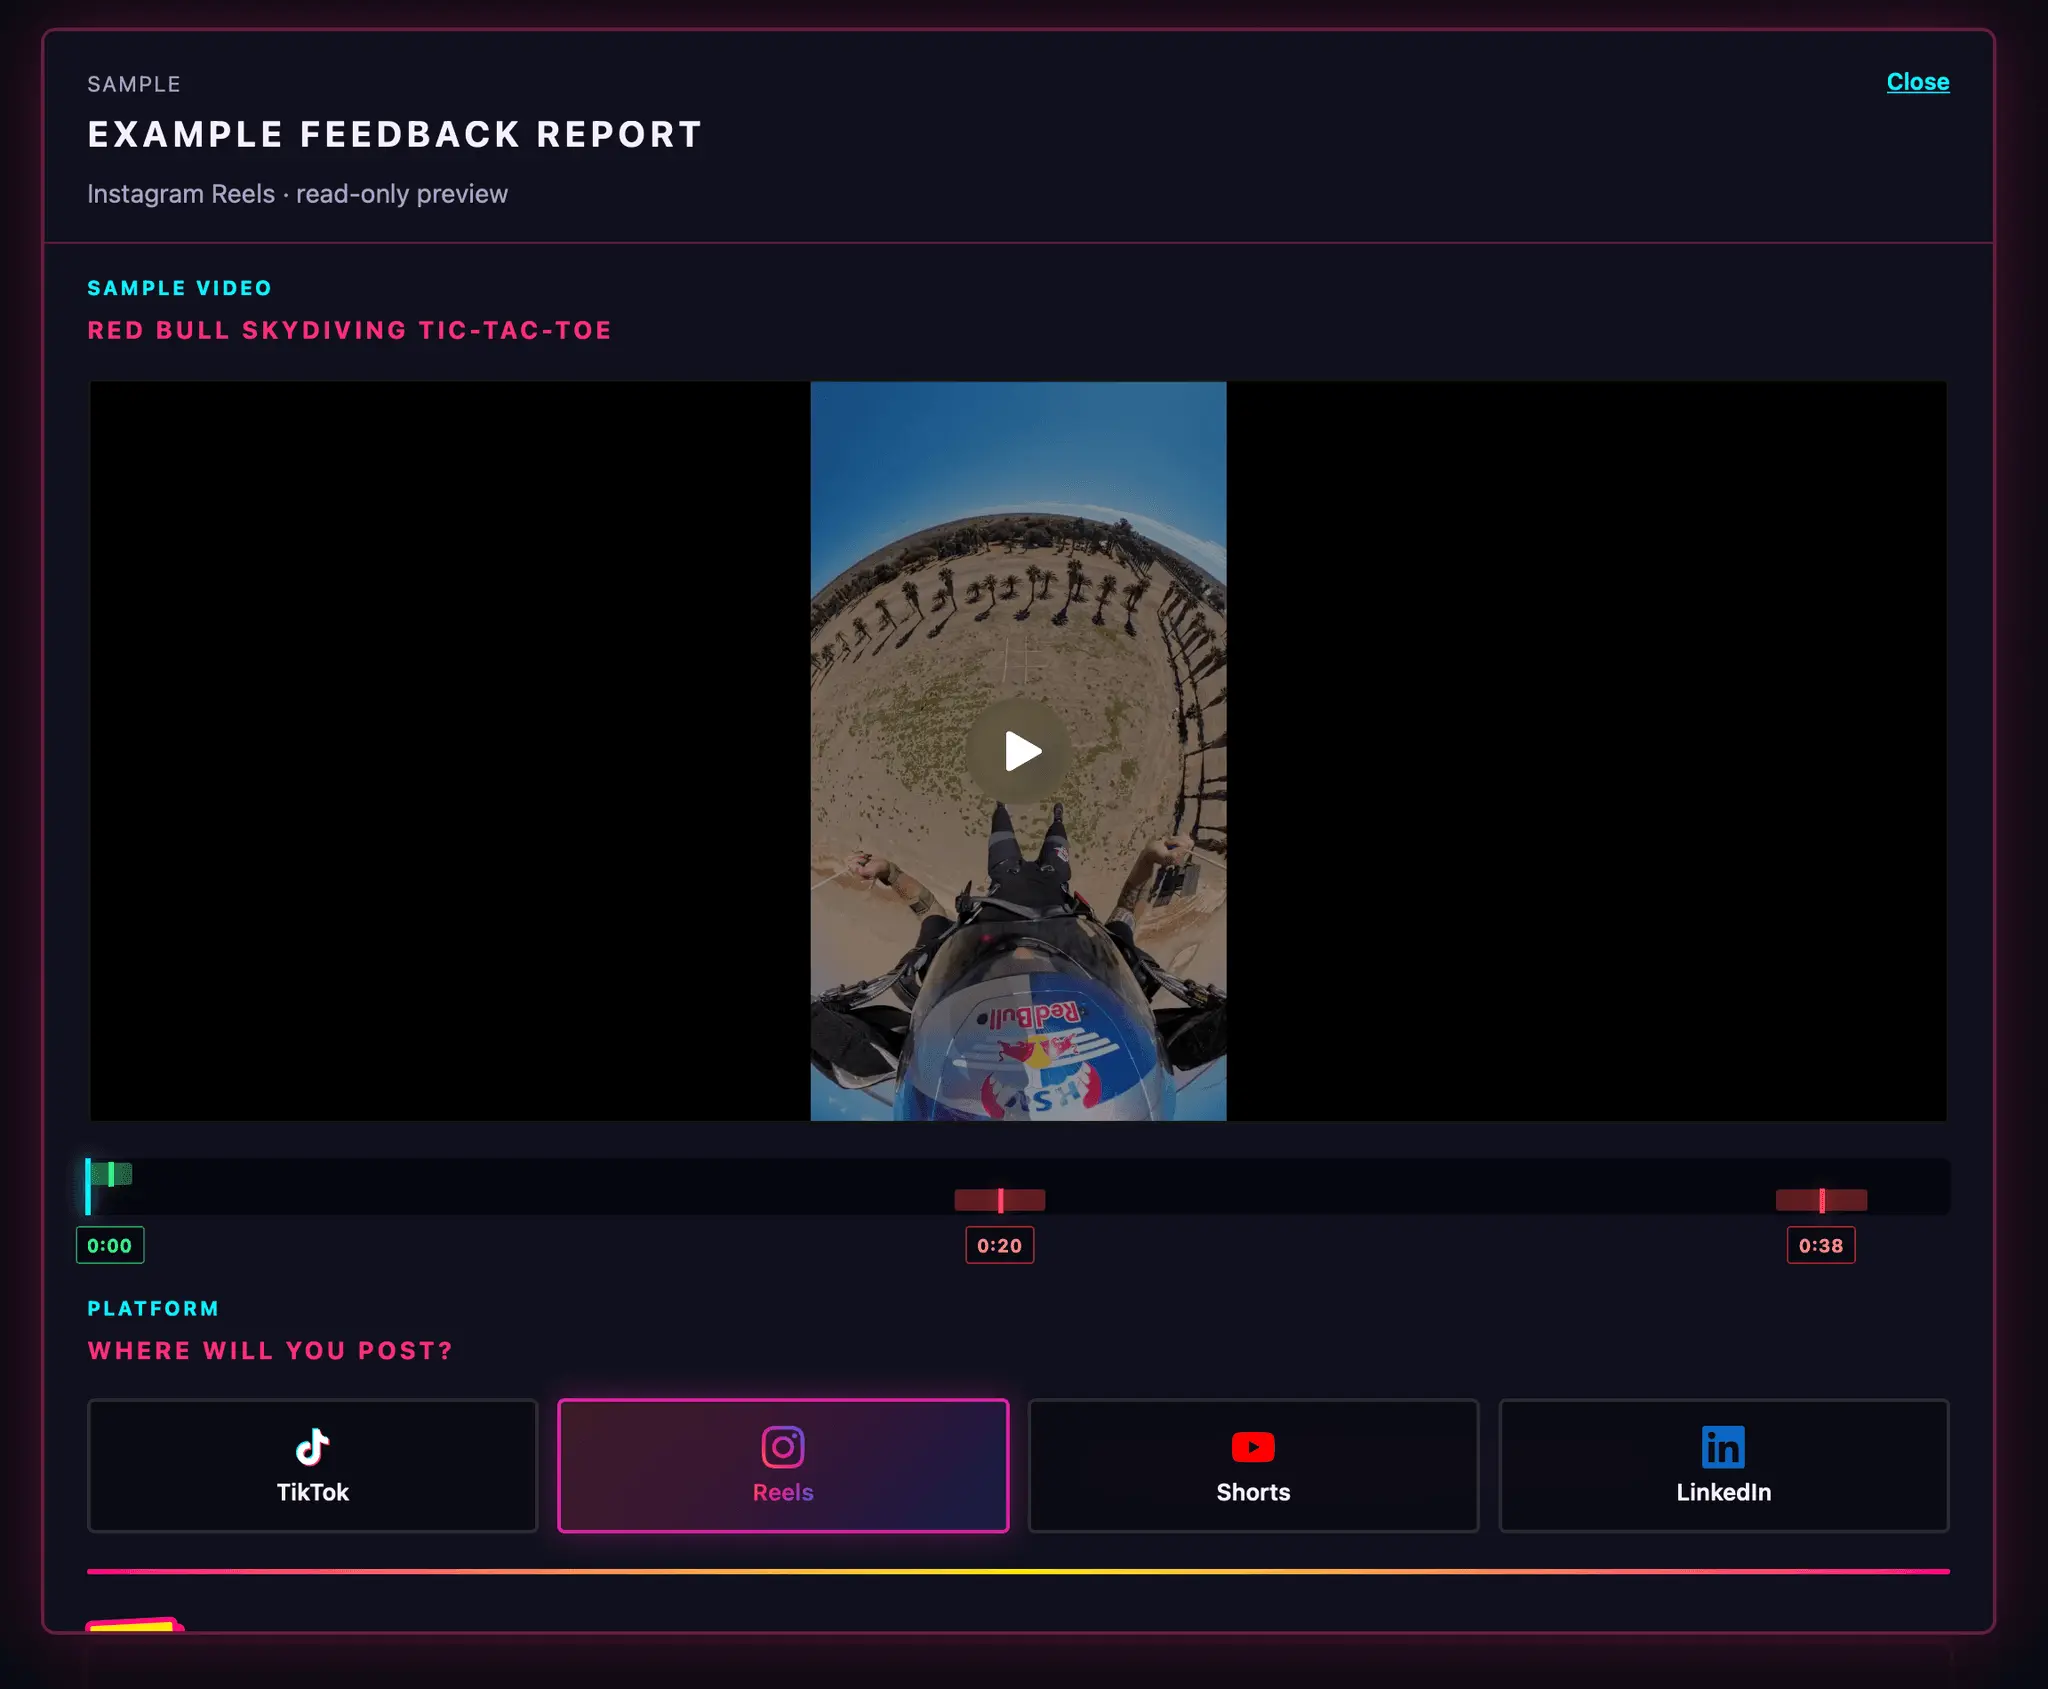Jump to the 0:38 timestamp label
This screenshot has width=2048, height=1689.
coord(1821,1245)
